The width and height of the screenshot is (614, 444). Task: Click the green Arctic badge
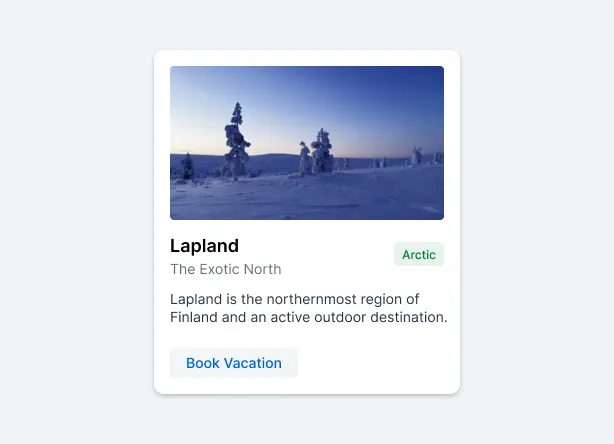tap(418, 255)
